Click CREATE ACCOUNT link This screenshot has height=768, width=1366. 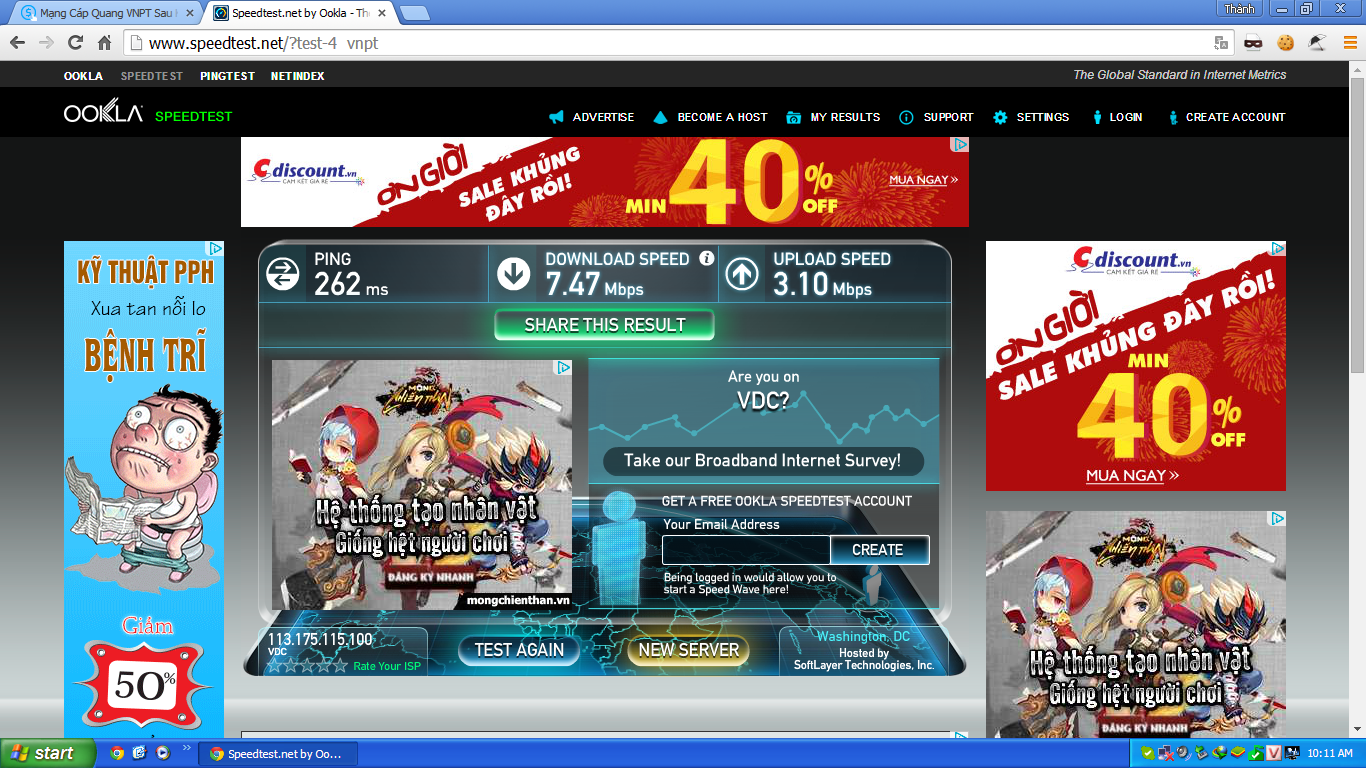click(x=1236, y=117)
